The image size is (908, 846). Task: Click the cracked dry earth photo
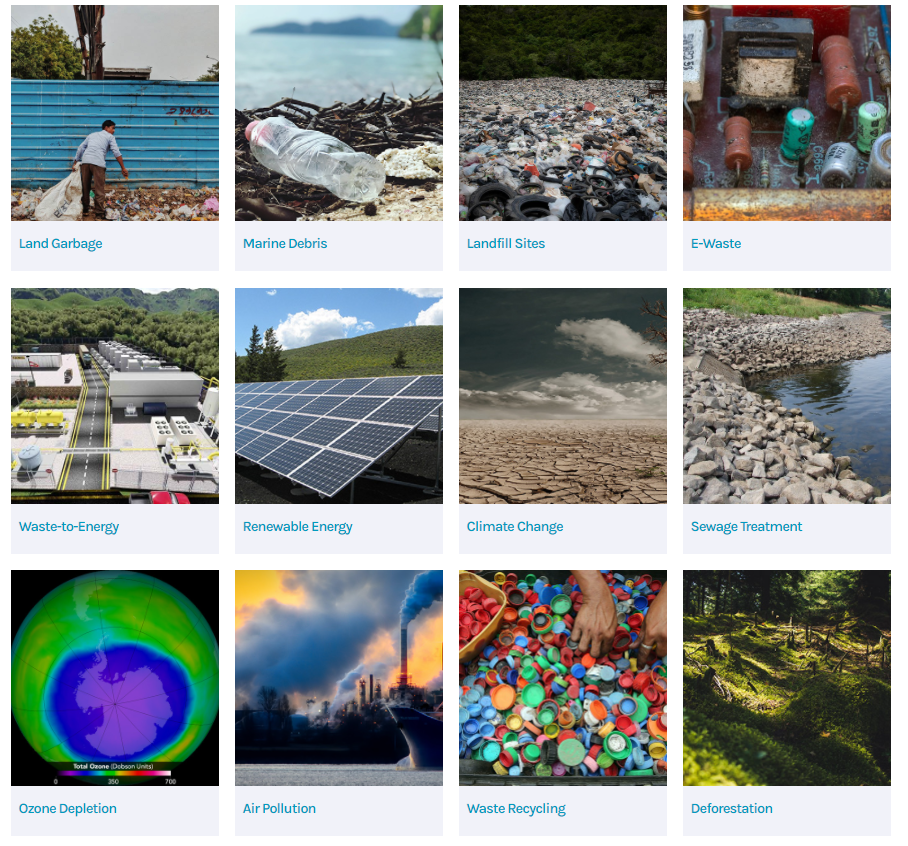click(x=563, y=396)
